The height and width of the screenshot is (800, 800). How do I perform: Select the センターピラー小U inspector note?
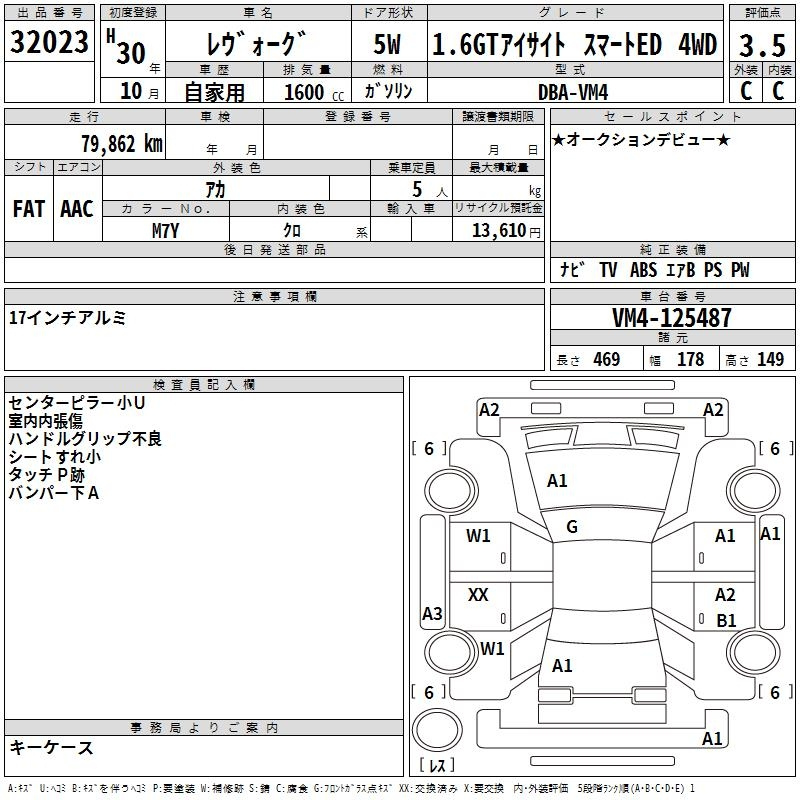[x=76, y=403]
